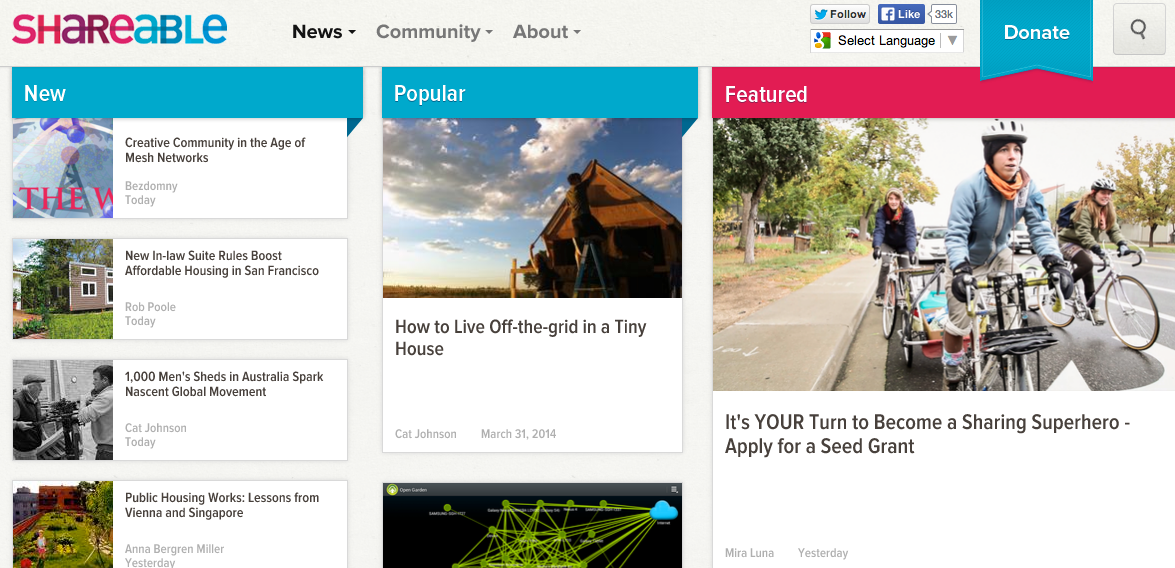
Task: Open the green mesh network diagram thumbnail
Action: pos(532,525)
